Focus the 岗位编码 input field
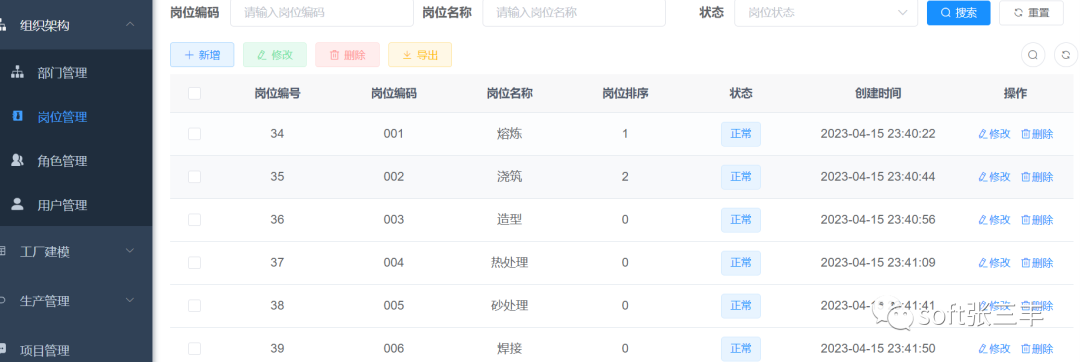The height and width of the screenshot is (362, 1080). click(322, 12)
